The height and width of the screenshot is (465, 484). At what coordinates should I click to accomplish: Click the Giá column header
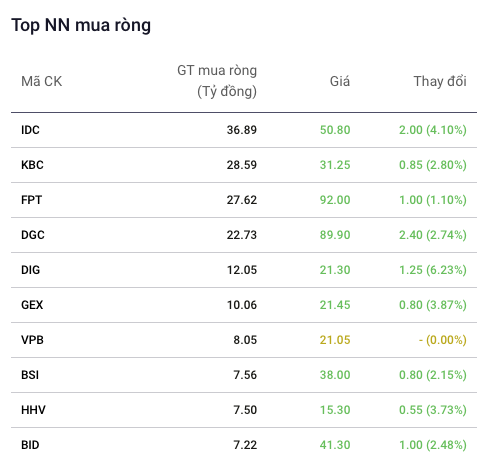[x=340, y=81]
